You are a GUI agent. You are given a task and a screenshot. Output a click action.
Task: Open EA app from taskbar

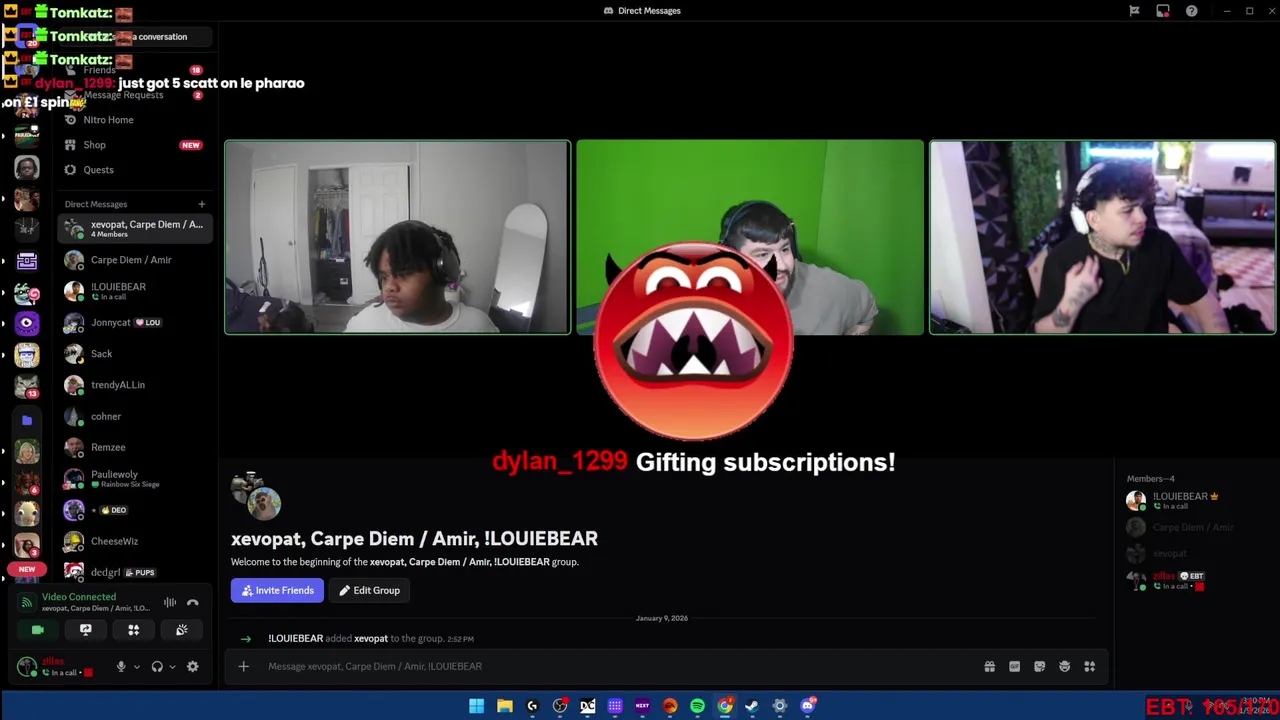coord(670,706)
